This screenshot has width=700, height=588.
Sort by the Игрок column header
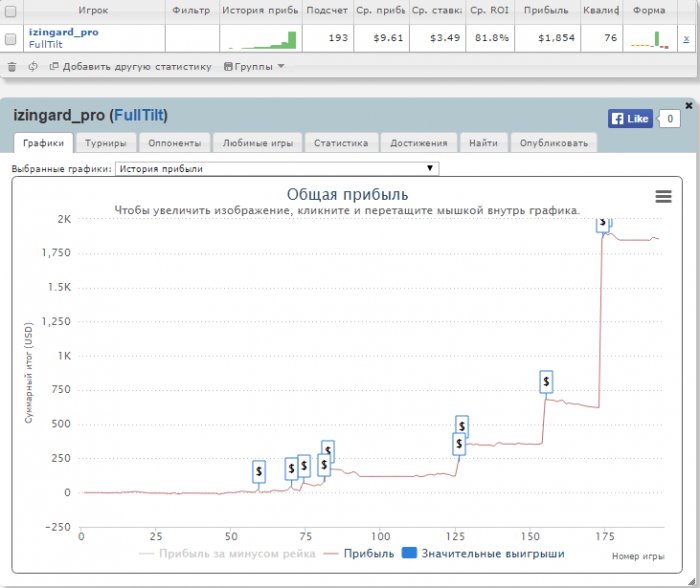(x=93, y=11)
